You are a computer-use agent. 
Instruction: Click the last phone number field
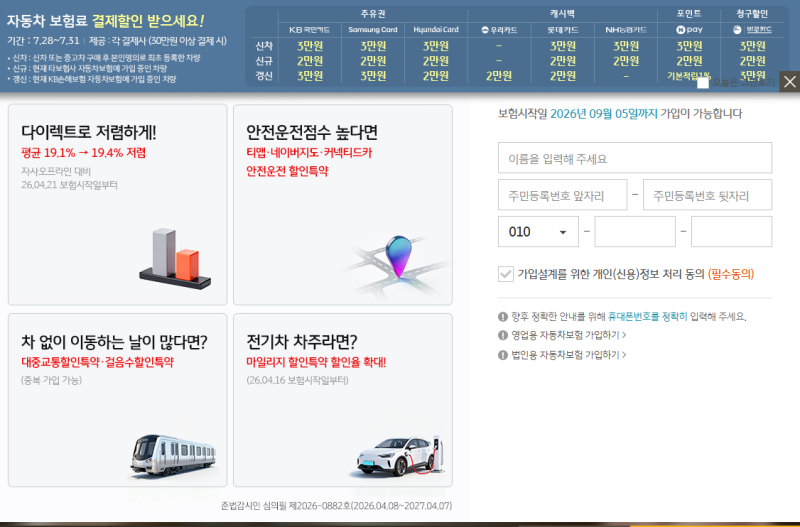pos(731,232)
